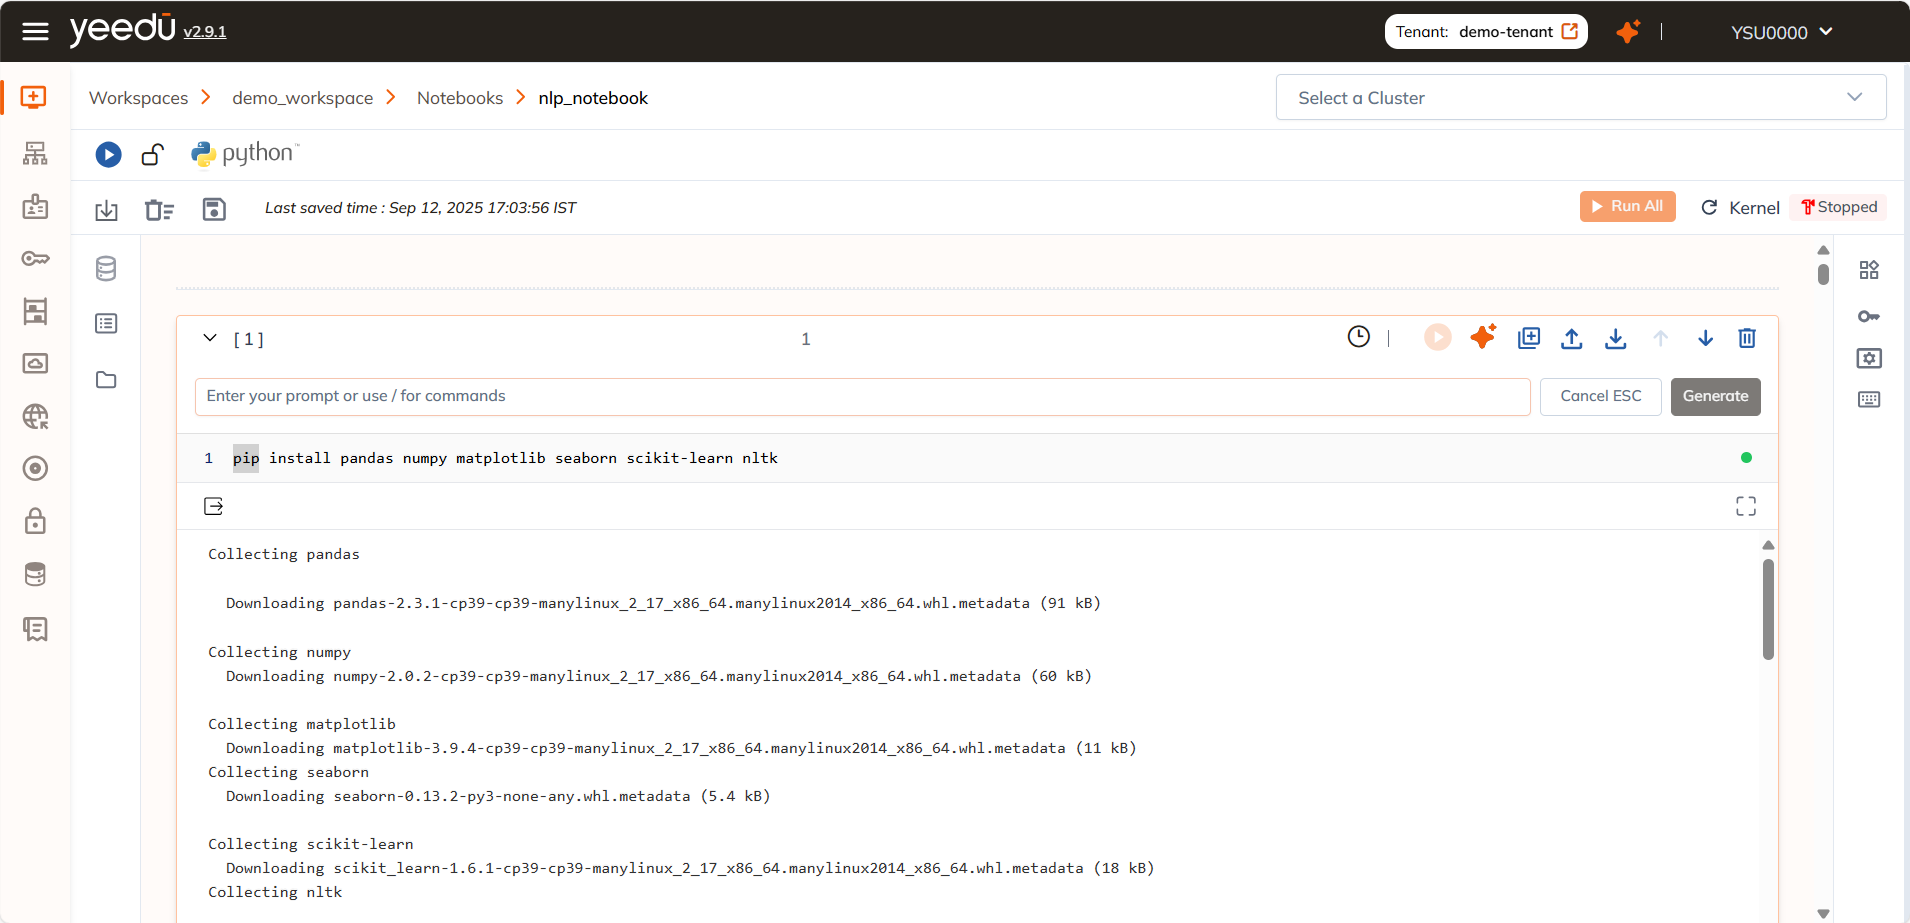Click the blue run notebook play icon
This screenshot has width=1910, height=923.
click(108, 154)
